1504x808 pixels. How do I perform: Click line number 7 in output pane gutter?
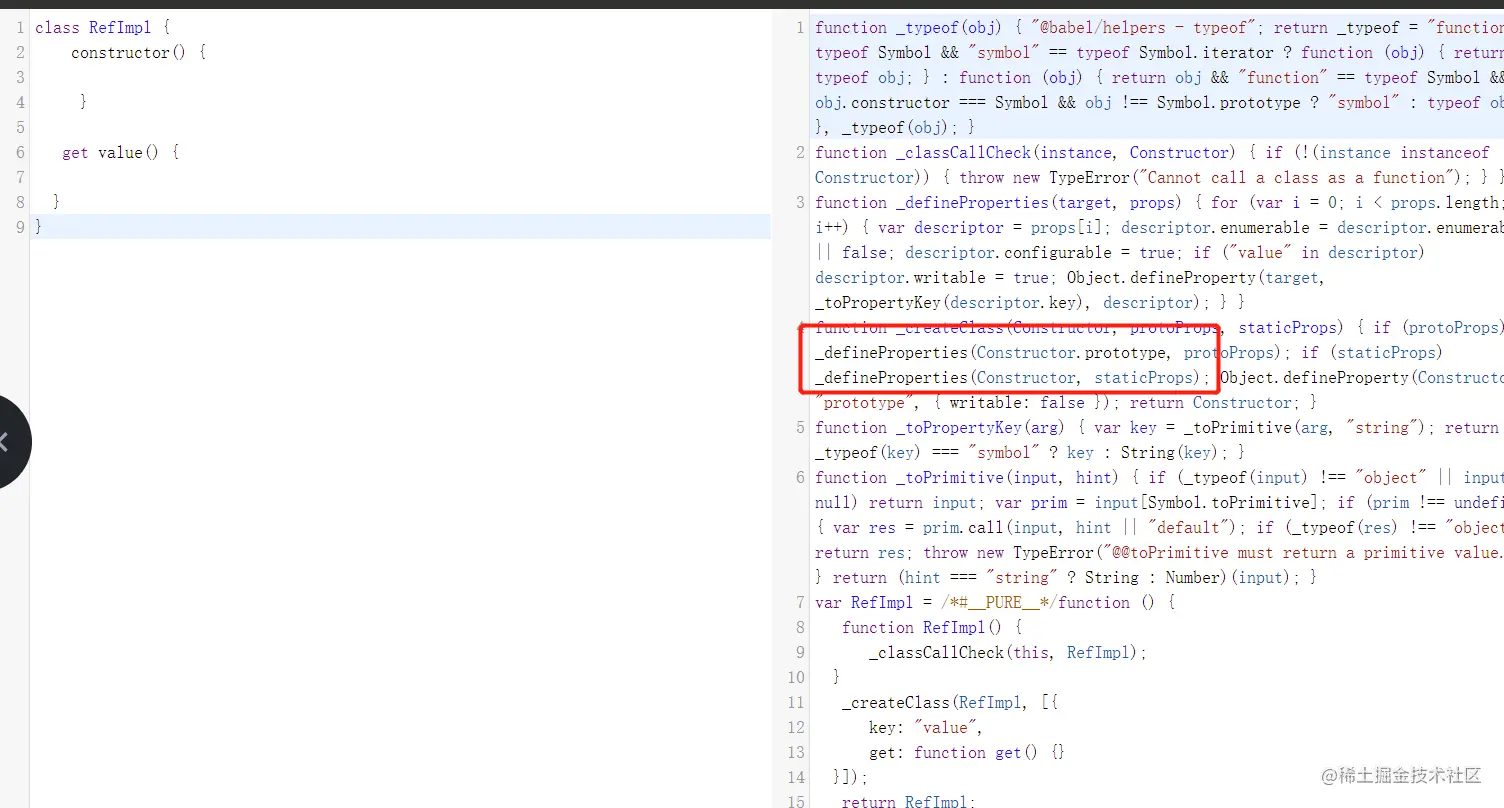(x=799, y=603)
